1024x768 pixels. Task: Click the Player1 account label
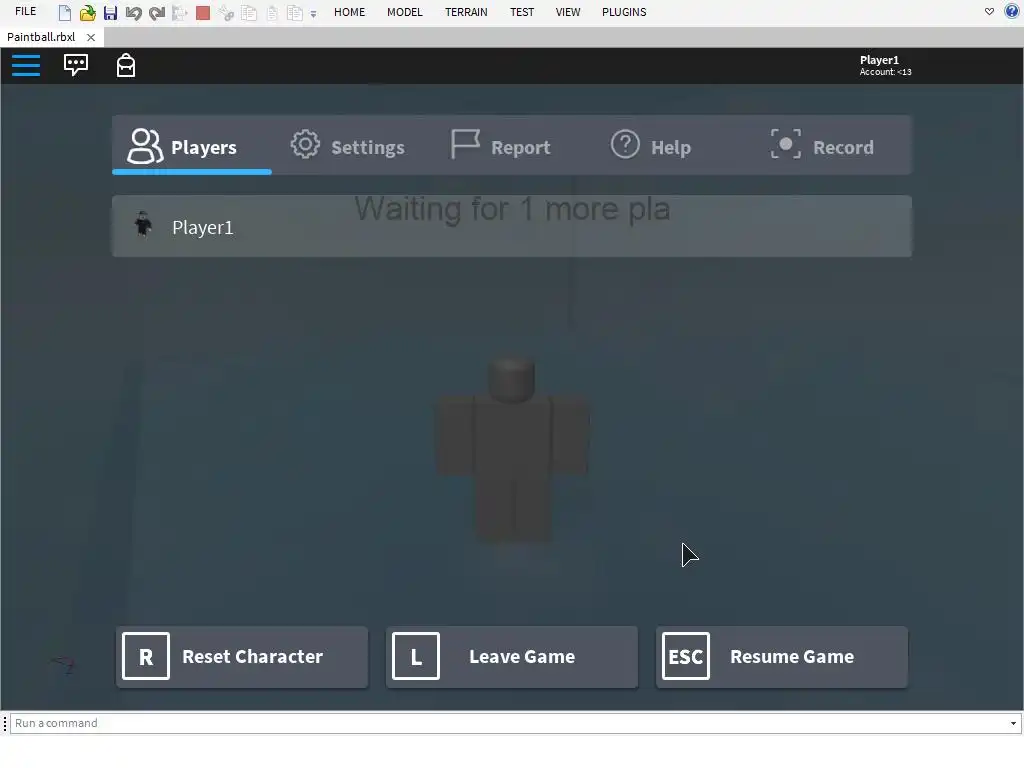(885, 65)
